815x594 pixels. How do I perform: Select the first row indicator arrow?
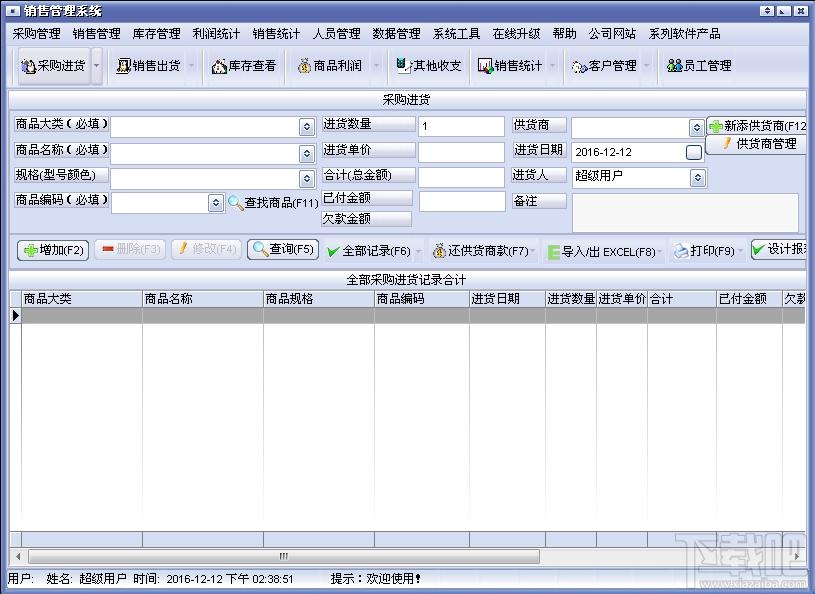pos(16,315)
